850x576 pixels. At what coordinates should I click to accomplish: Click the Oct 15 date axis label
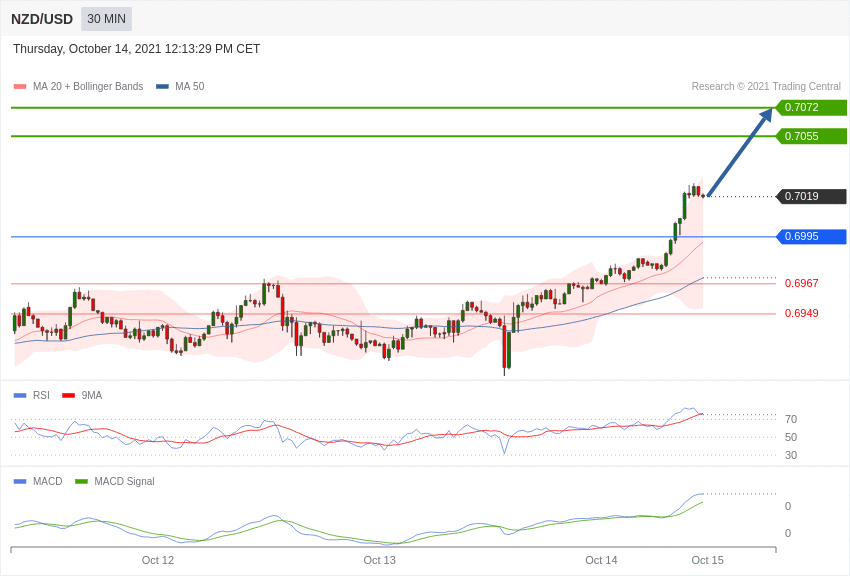[707, 560]
